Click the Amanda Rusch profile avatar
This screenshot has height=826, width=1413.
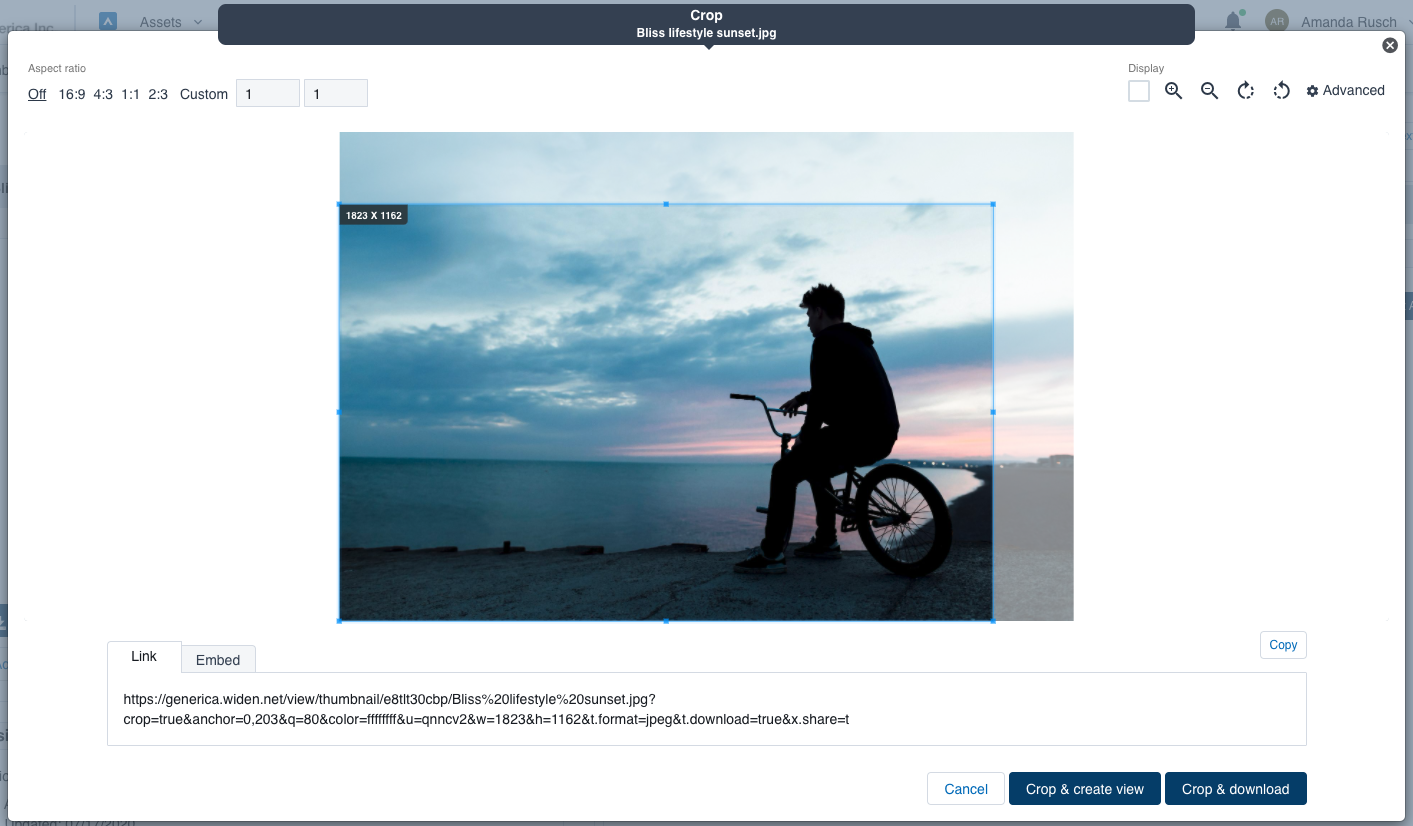[x=1276, y=20]
